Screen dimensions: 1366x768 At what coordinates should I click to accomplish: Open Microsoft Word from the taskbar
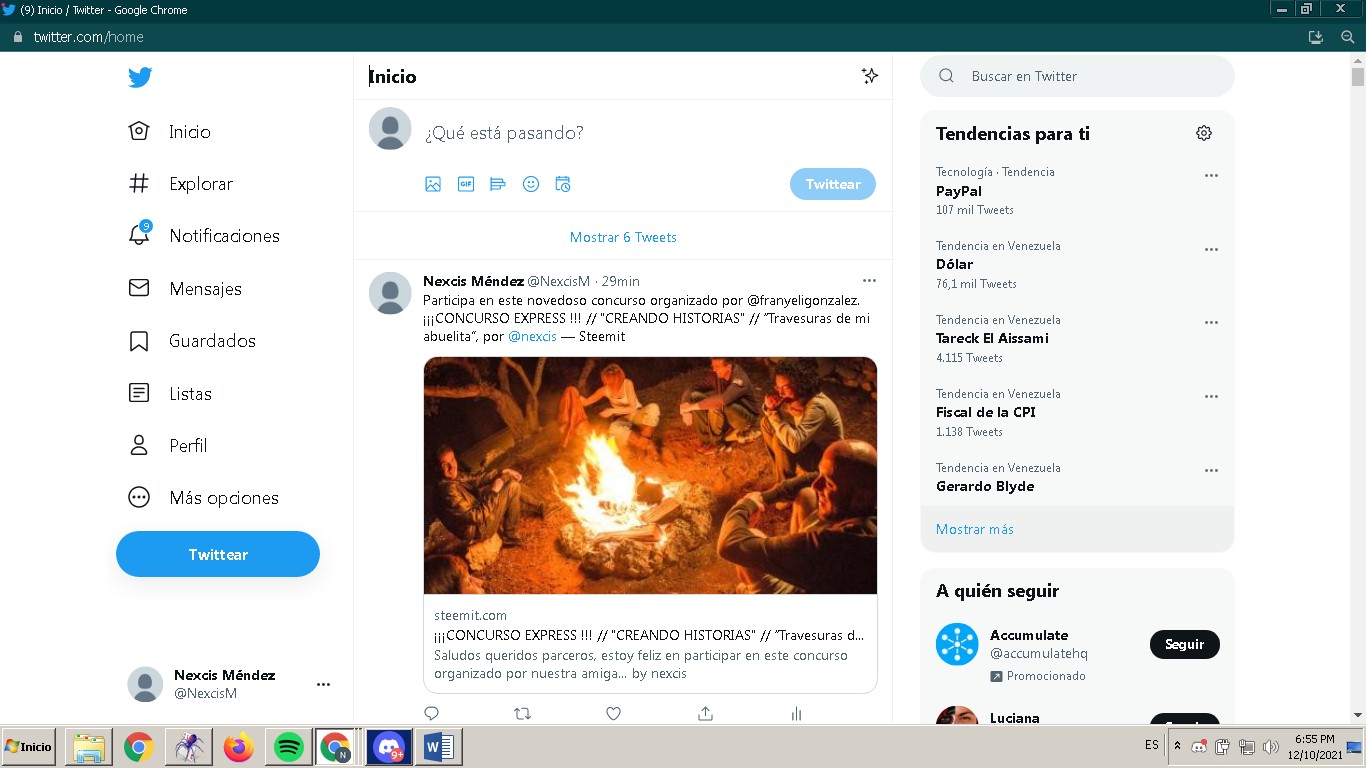[438, 747]
